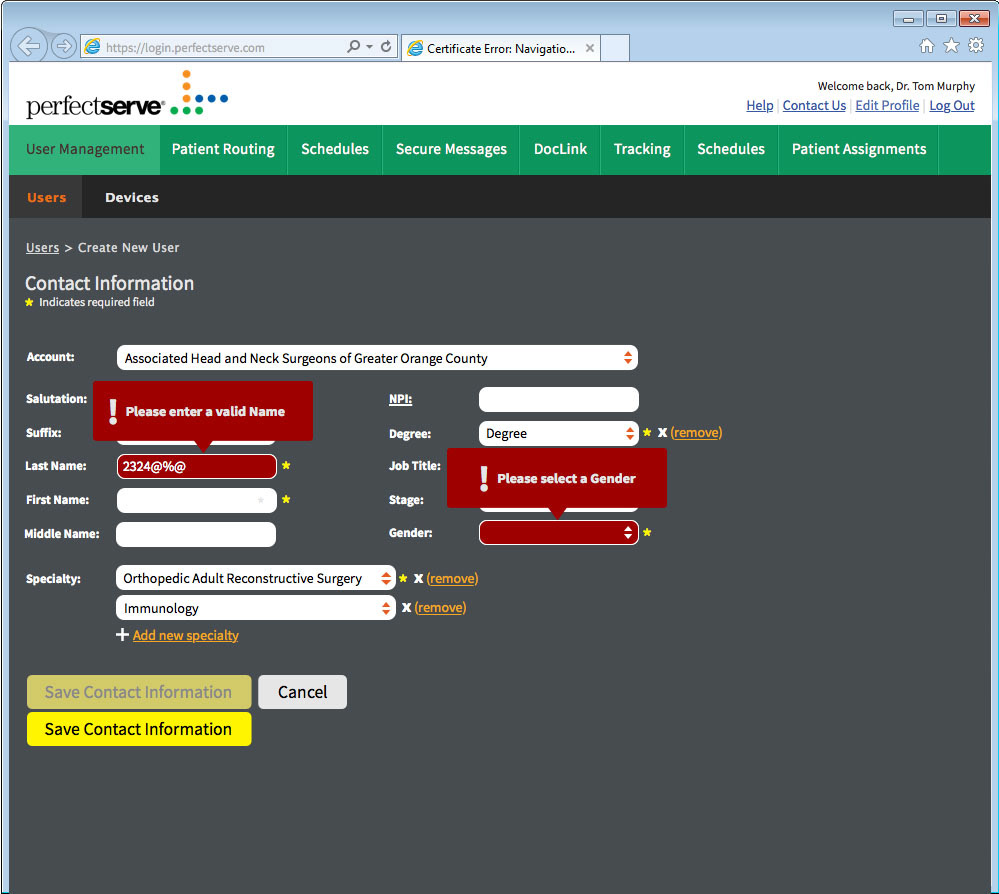The image size is (999, 894).
Task: Click 'Create New User' breadcrumb text
Action: point(128,248)
